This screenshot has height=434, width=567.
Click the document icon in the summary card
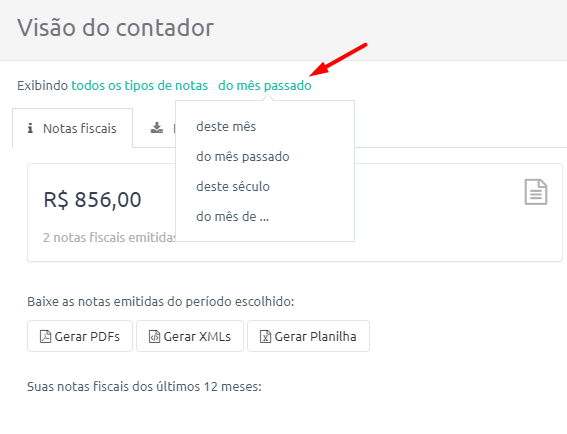click(536, 192)
